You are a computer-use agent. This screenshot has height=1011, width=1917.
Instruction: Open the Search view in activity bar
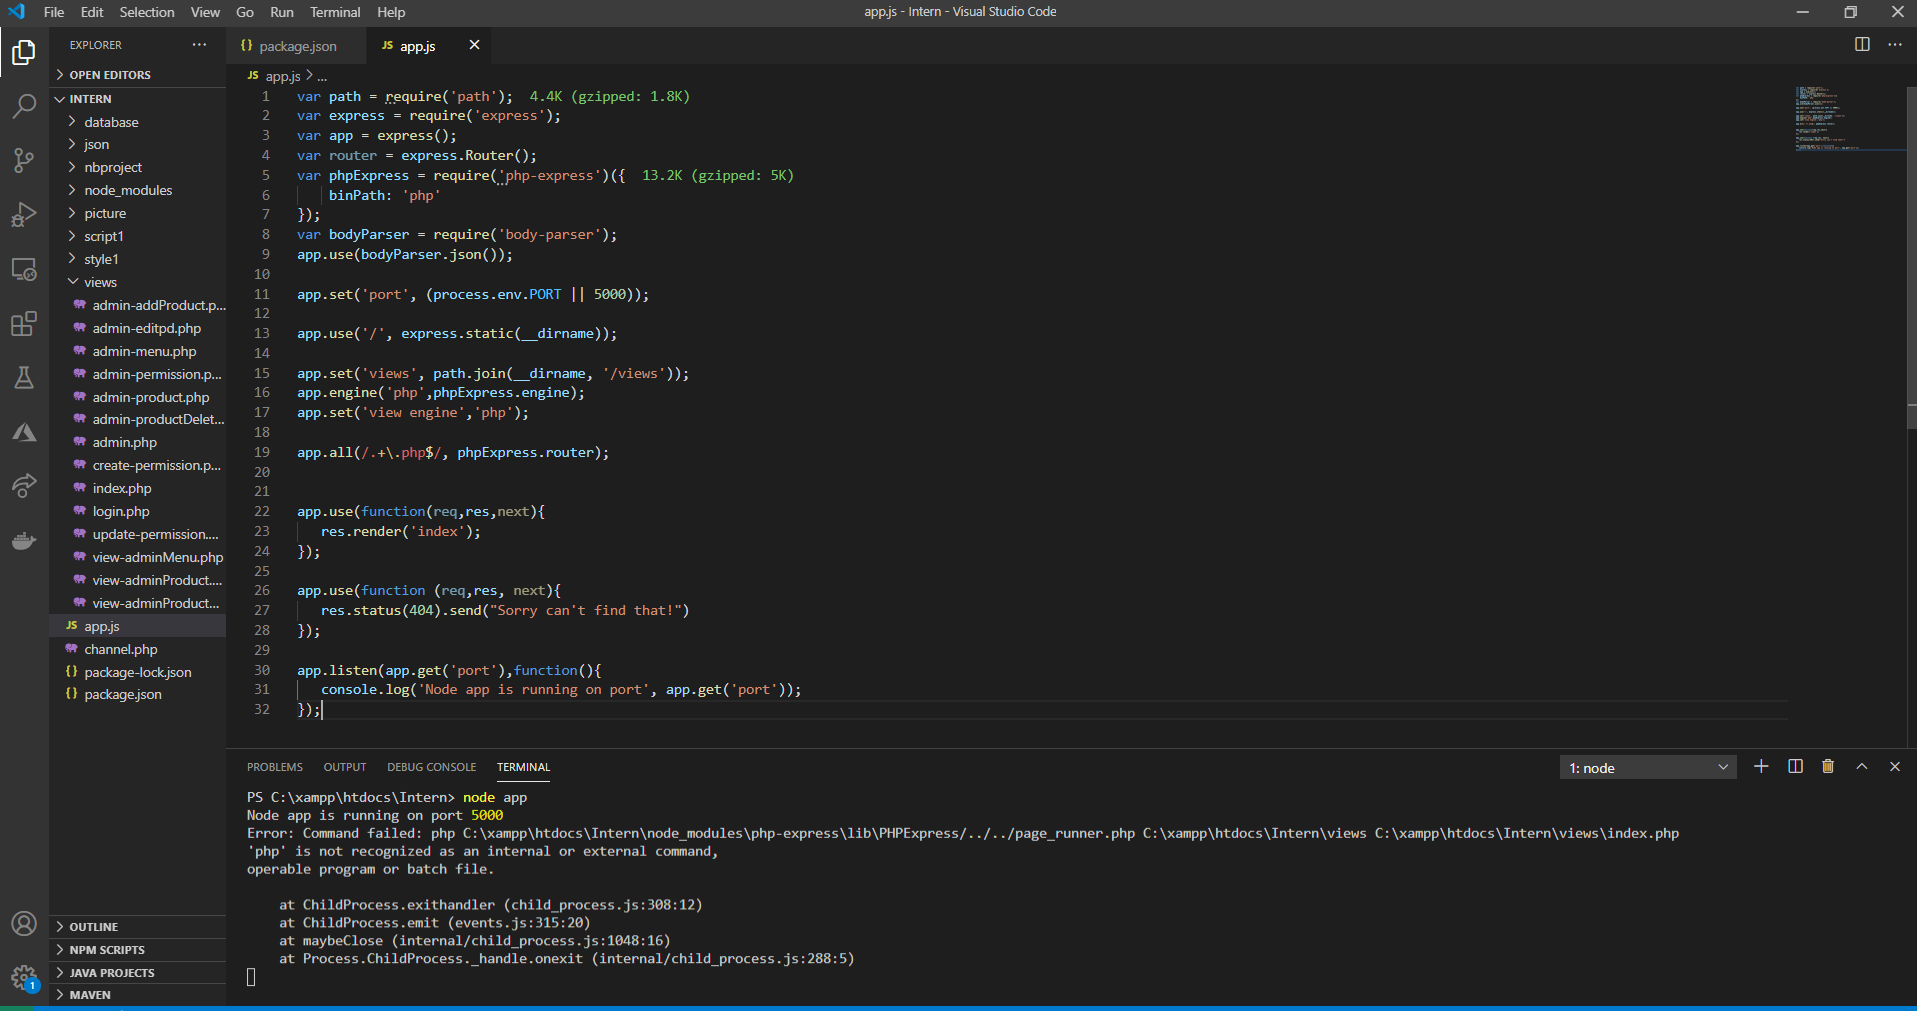[x=24, y=106]
